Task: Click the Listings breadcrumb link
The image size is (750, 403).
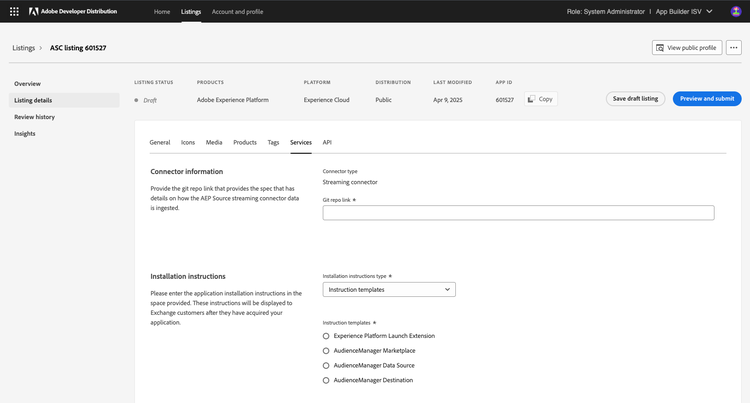Action: point(23,48)
